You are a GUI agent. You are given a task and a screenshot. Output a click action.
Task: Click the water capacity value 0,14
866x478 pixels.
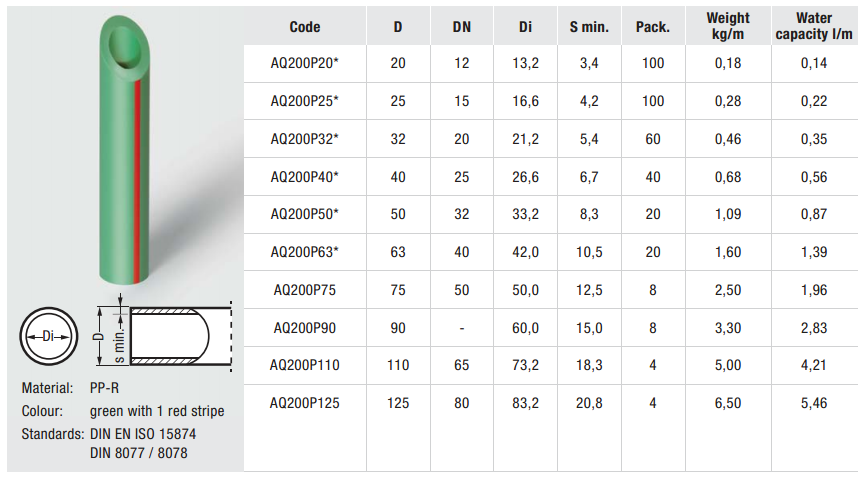(814, 63)
